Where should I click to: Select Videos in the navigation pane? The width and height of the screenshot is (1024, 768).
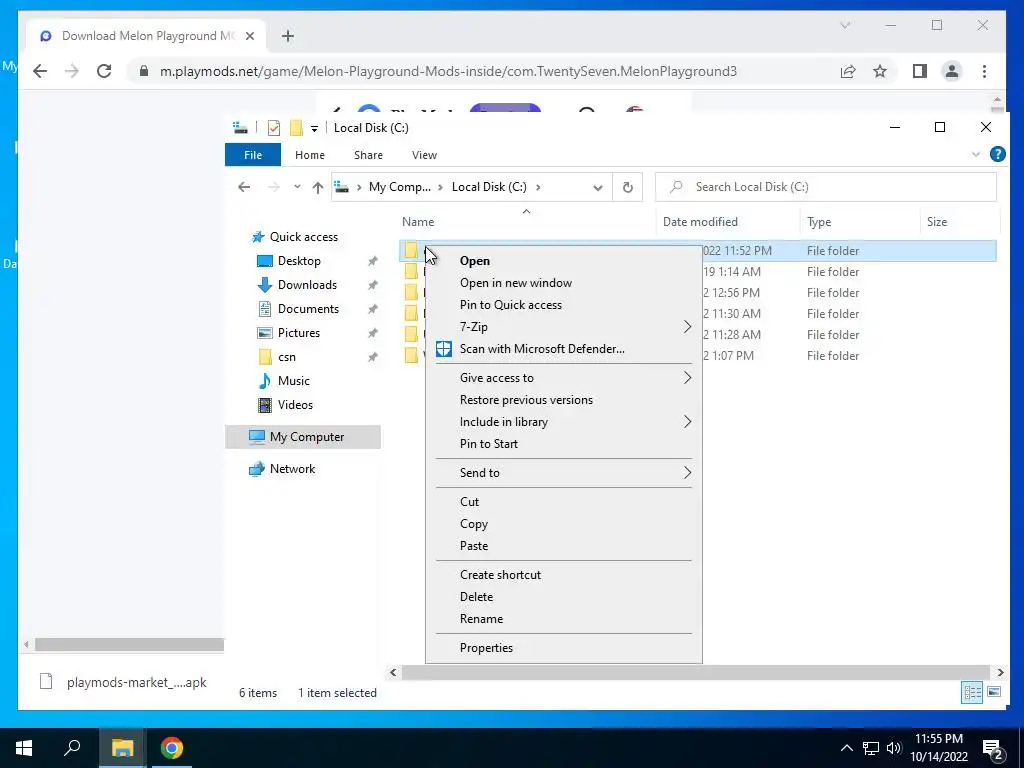pos(295,405)
